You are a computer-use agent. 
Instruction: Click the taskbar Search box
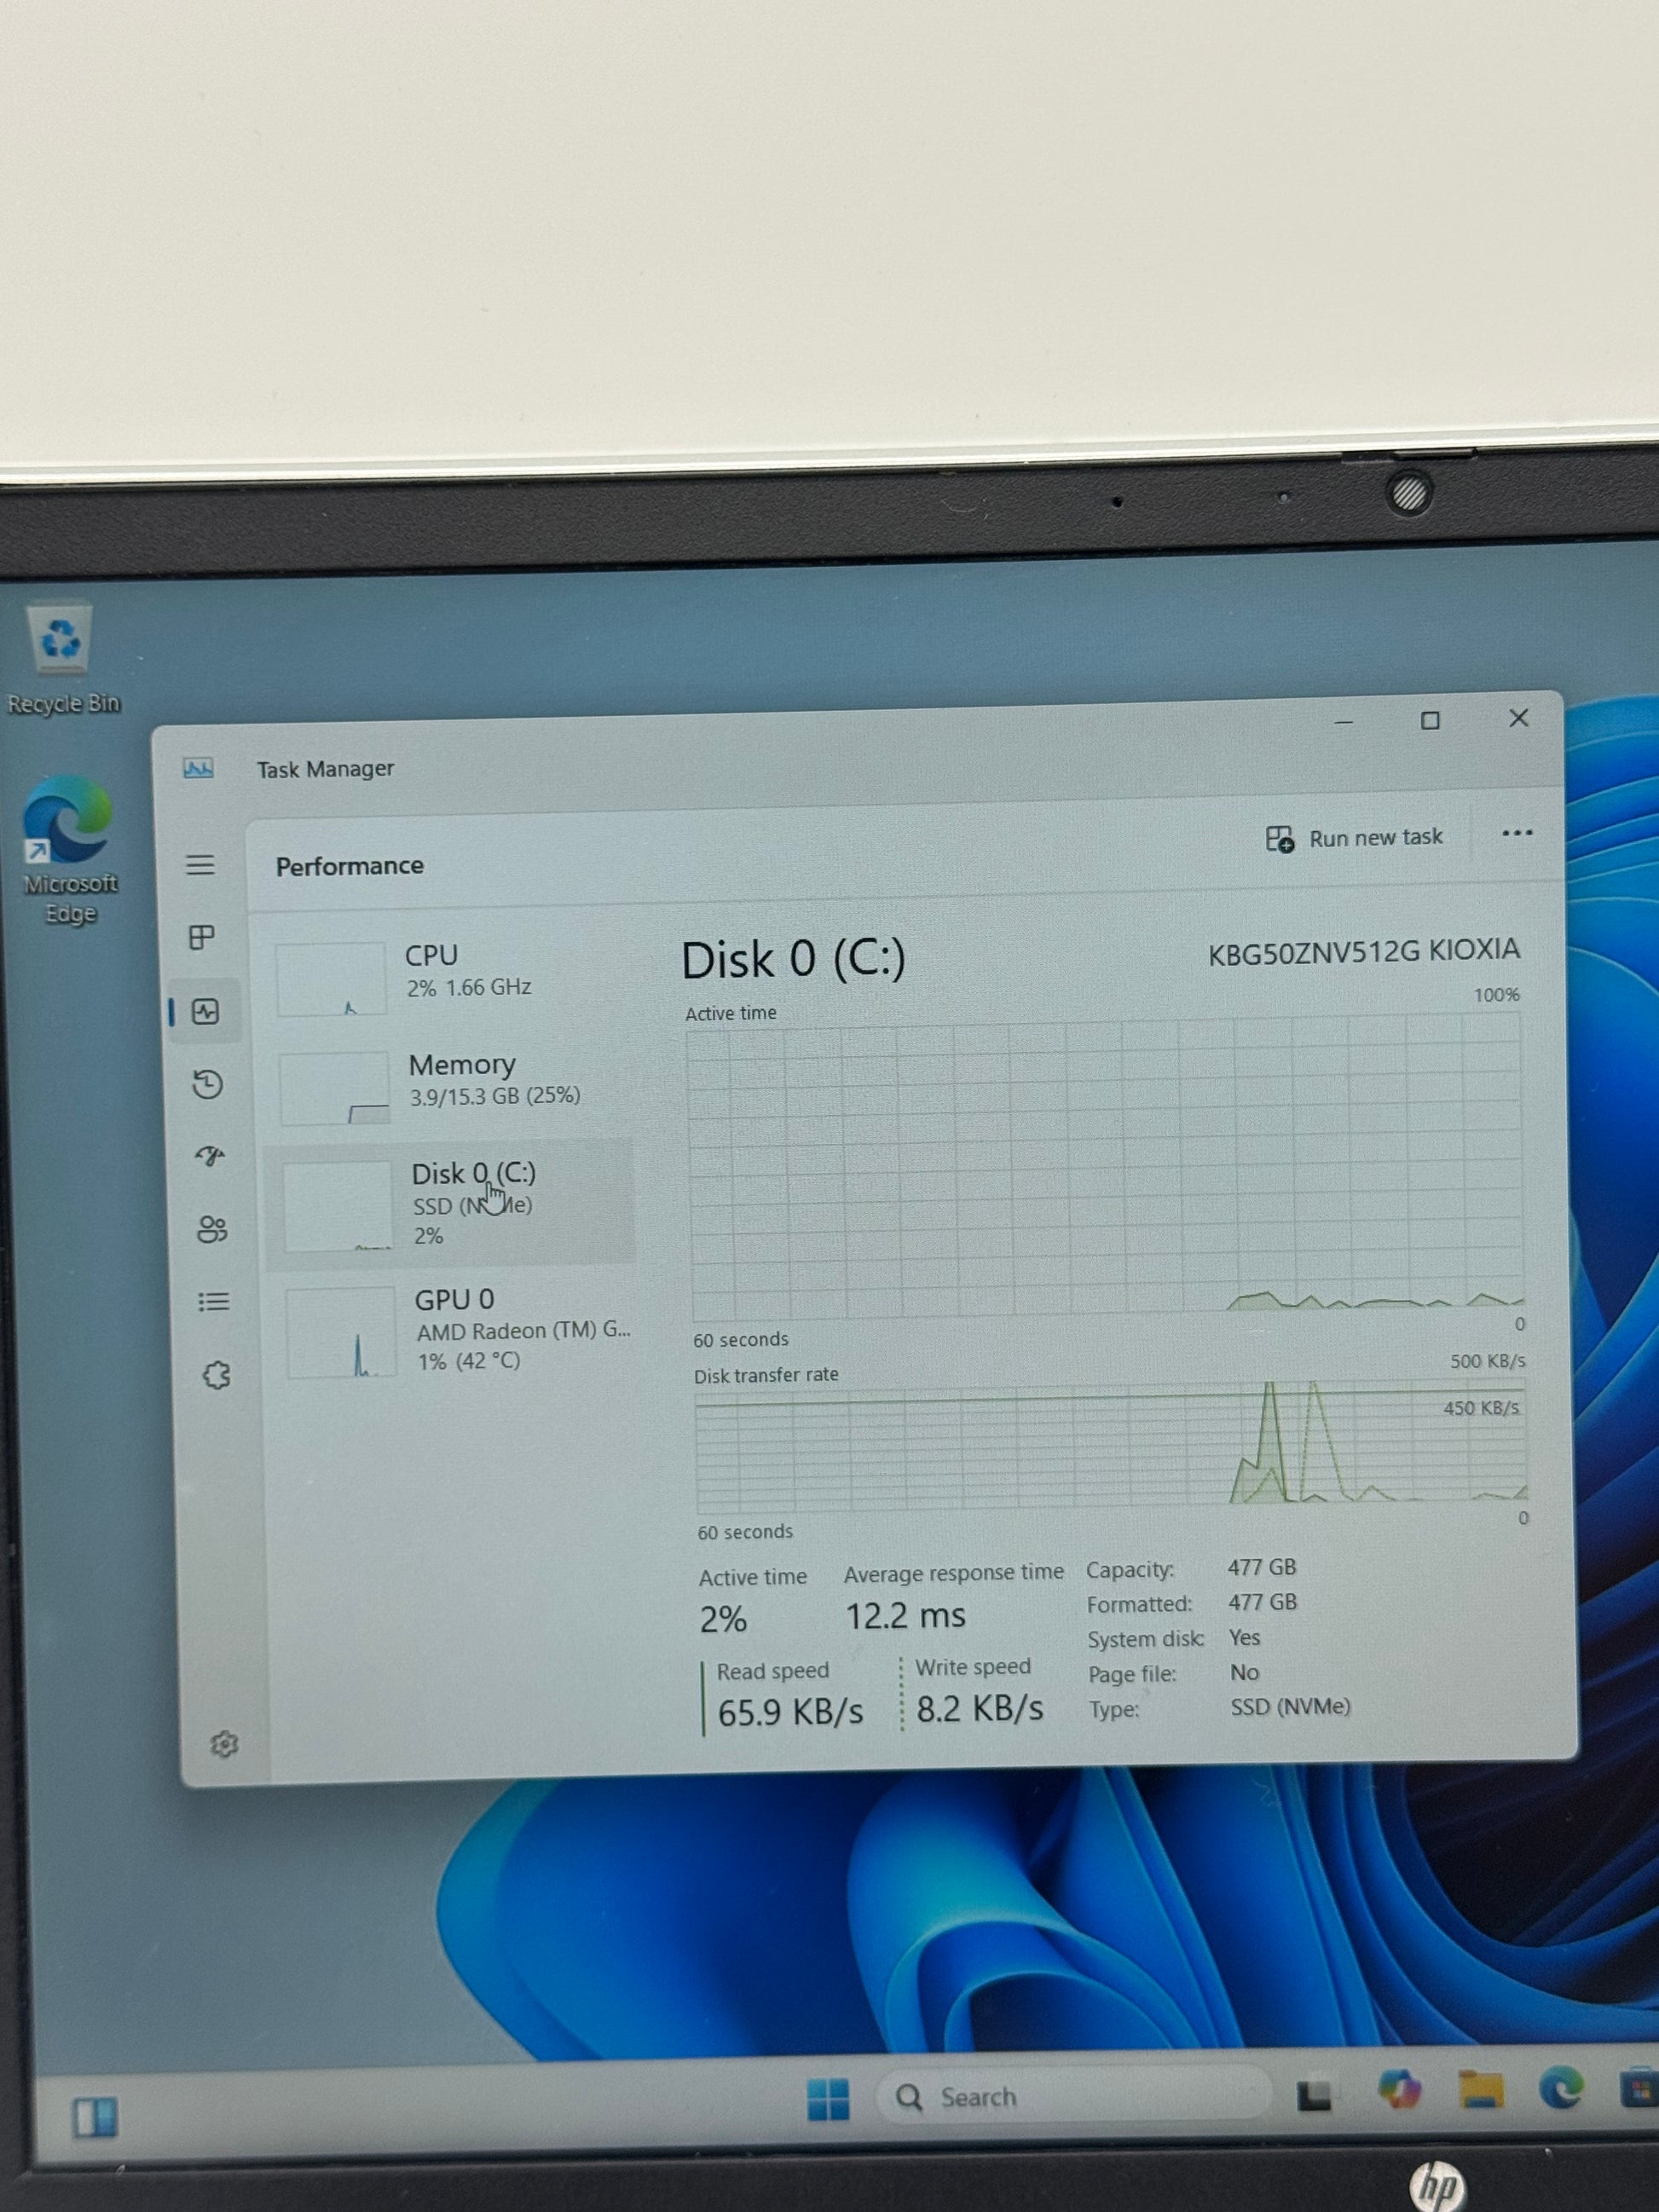click(1070, 2096)
